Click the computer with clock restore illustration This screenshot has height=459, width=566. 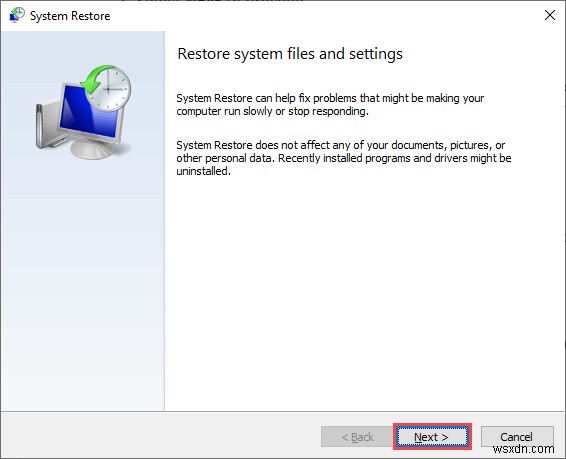point(84,112)
